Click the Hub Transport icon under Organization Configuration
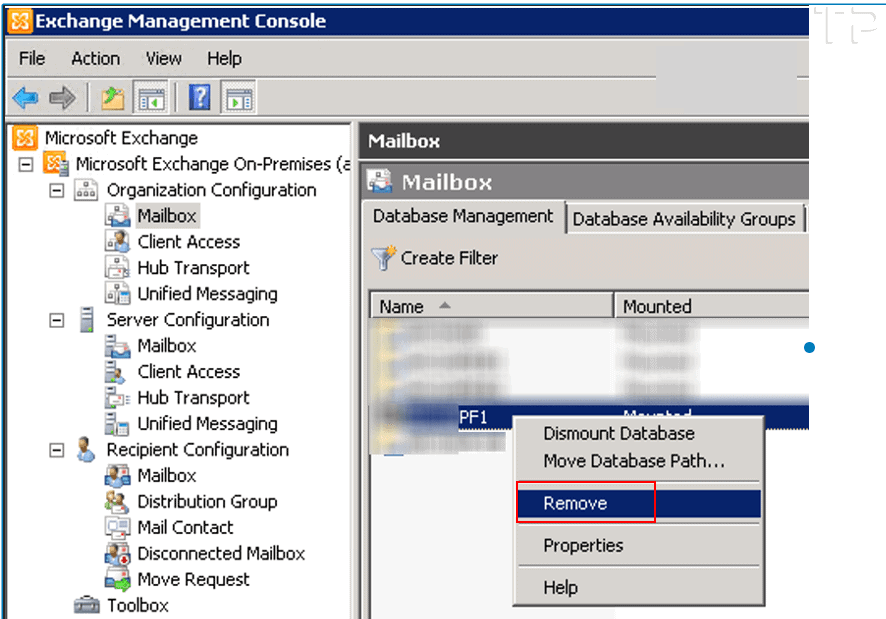Screen dimensions: 886x619 point(118,267)
